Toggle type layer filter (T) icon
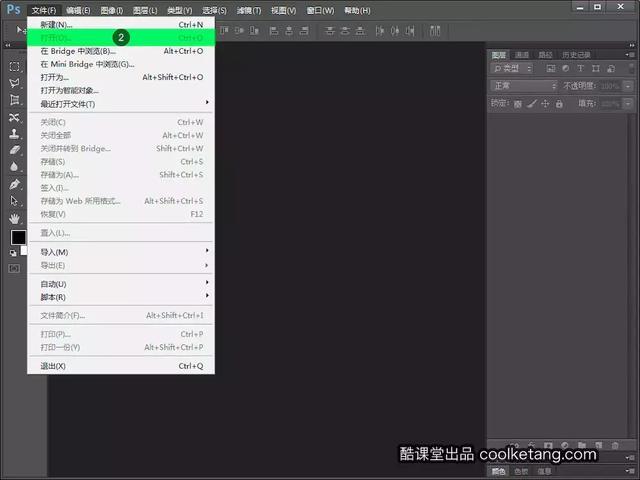The height and width of the screenshot is (480, 640). pos(580,68)
